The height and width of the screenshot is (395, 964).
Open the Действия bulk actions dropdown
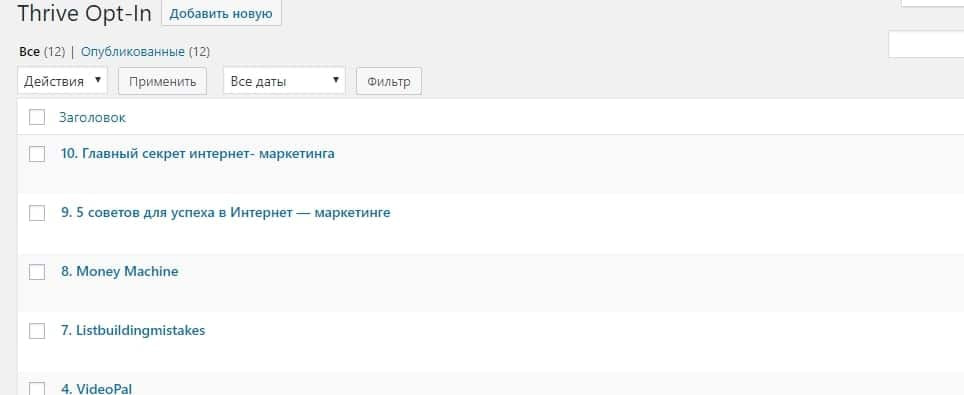[x=63, y=81]
